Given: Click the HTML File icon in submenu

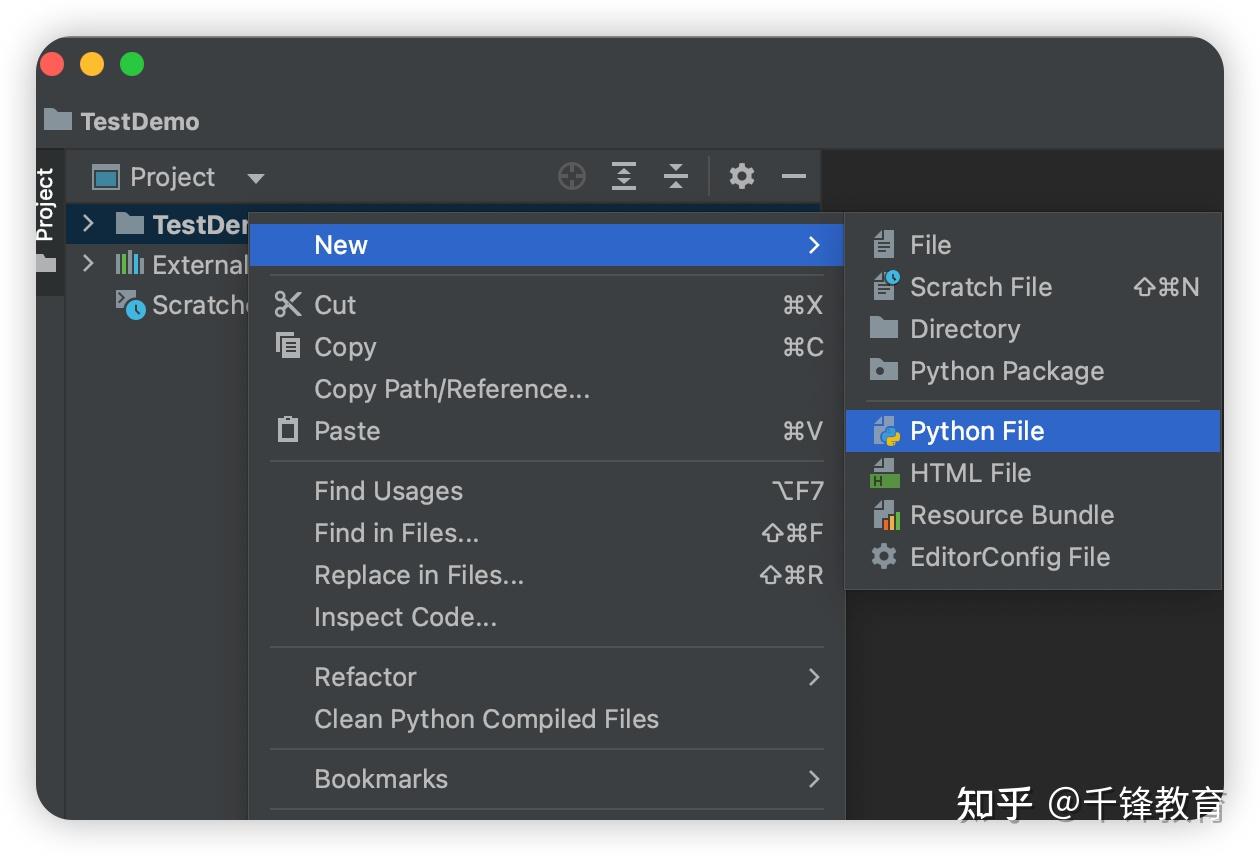Looking at the screenshot, I should [x=885, y=474].
